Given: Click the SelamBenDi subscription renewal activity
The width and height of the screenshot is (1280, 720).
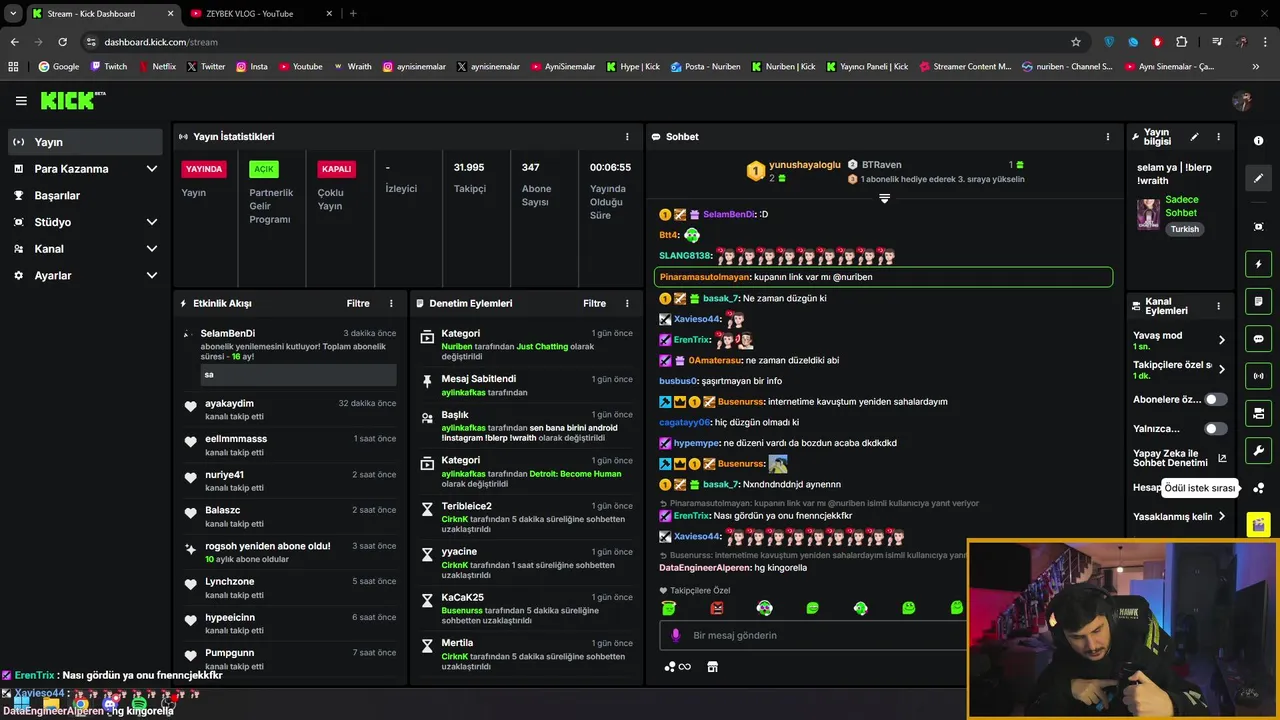Looking at the screenshot, I should (290, 356).
